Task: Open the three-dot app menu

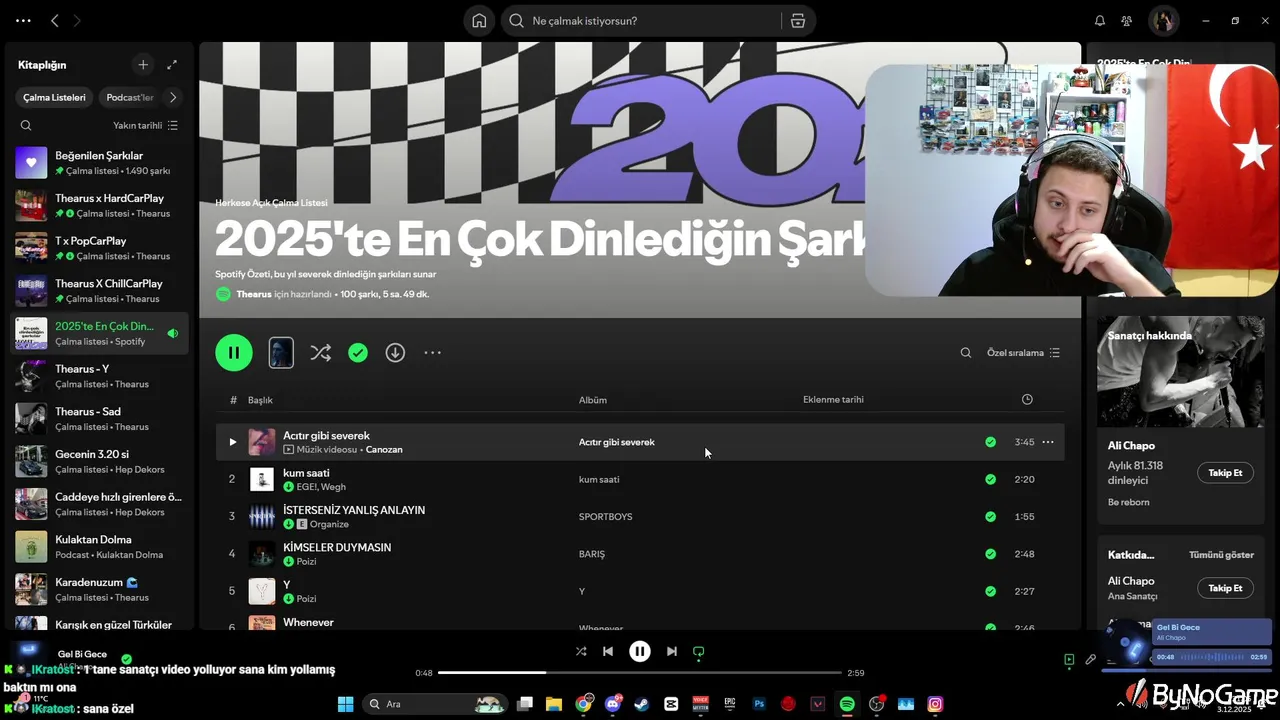Action: [x=23, y=21]
